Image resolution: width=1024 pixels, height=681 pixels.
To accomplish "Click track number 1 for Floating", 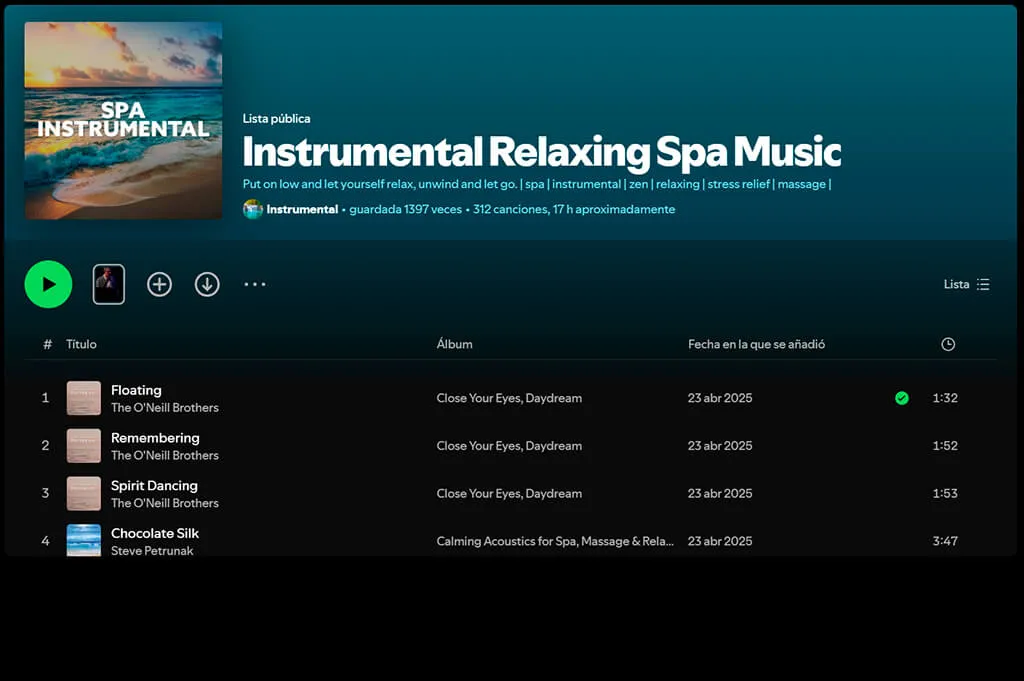I will (45, 398).
